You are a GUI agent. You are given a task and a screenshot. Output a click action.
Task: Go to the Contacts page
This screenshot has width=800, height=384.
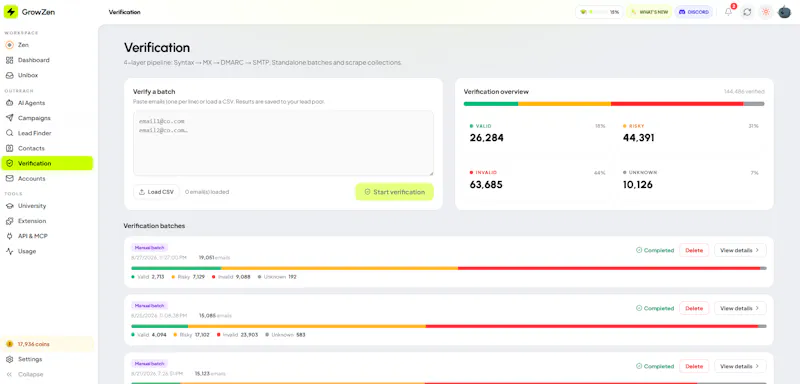point(47,148)
